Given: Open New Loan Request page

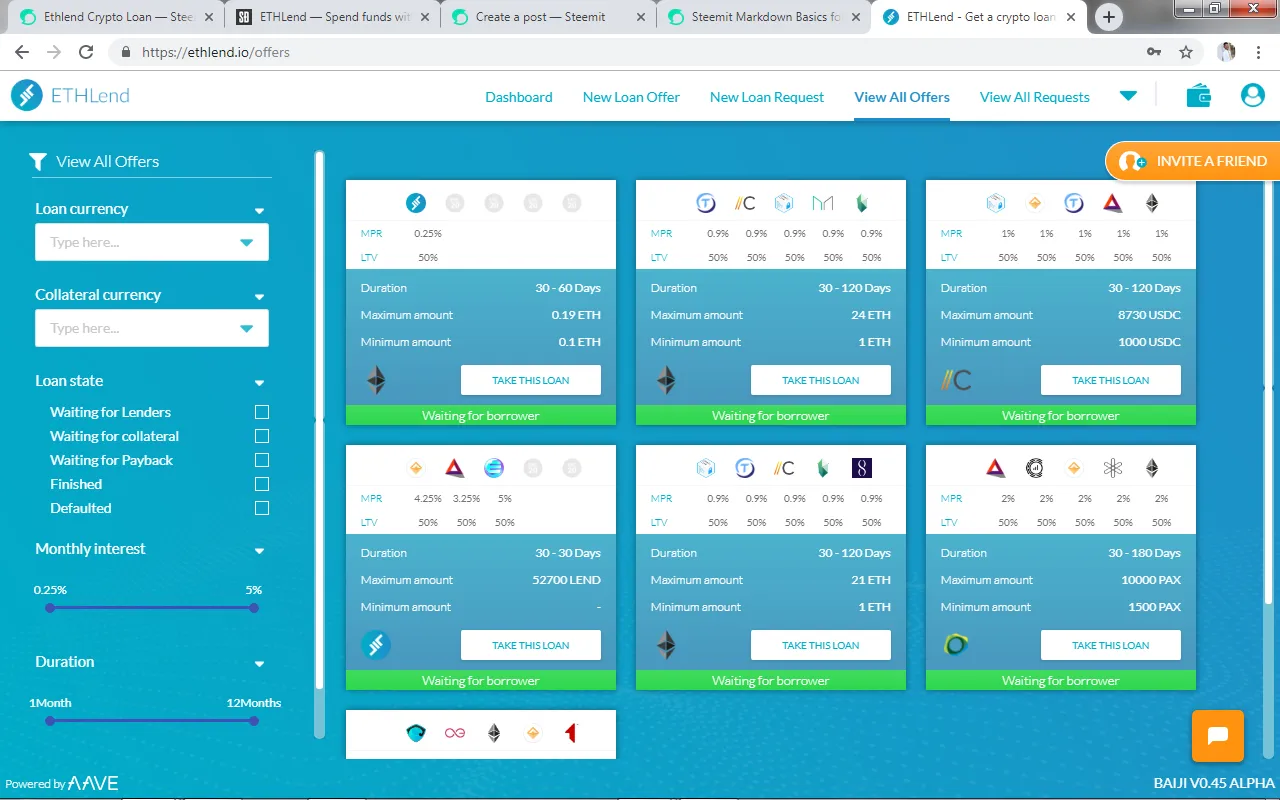Looking at the screenshot, I should (x=767, y=97).
